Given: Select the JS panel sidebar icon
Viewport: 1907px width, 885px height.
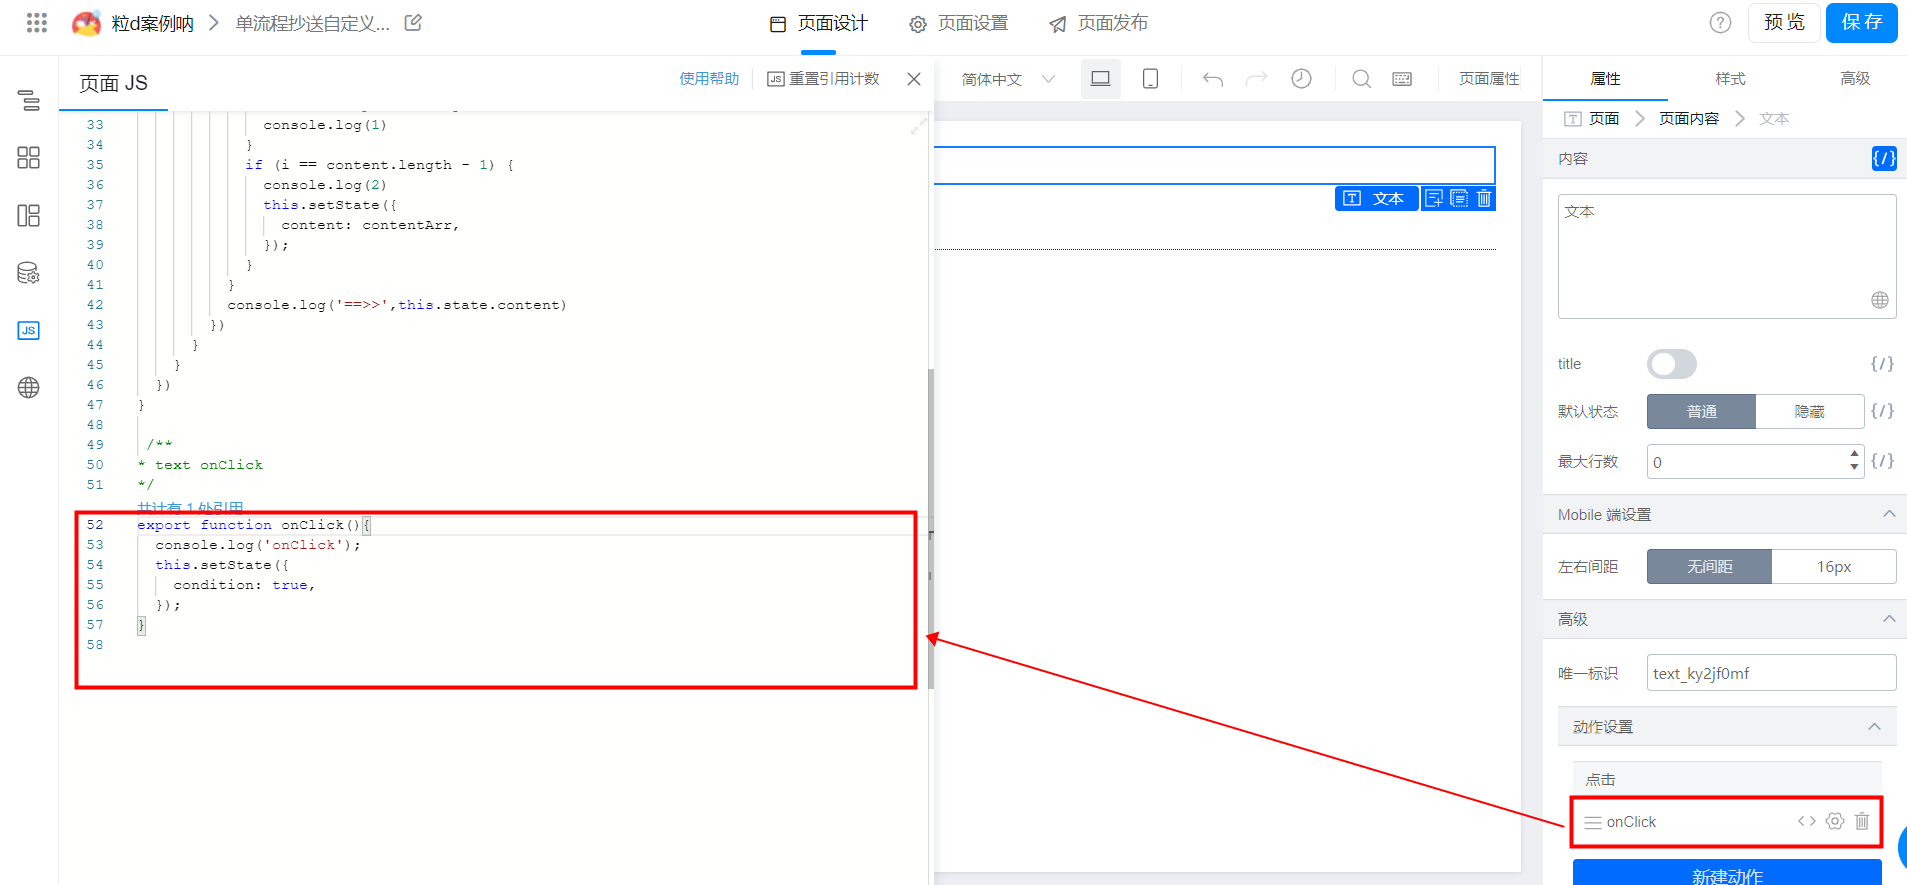Looking at the screenshot, I should coord(29,330).
